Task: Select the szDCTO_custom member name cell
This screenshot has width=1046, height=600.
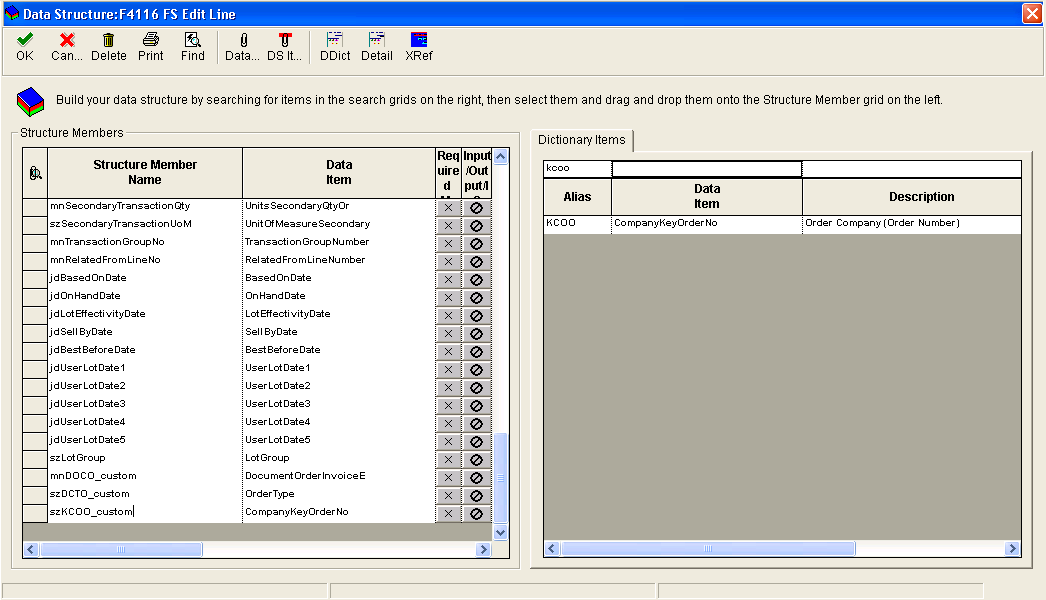Action: pos(145,494)
